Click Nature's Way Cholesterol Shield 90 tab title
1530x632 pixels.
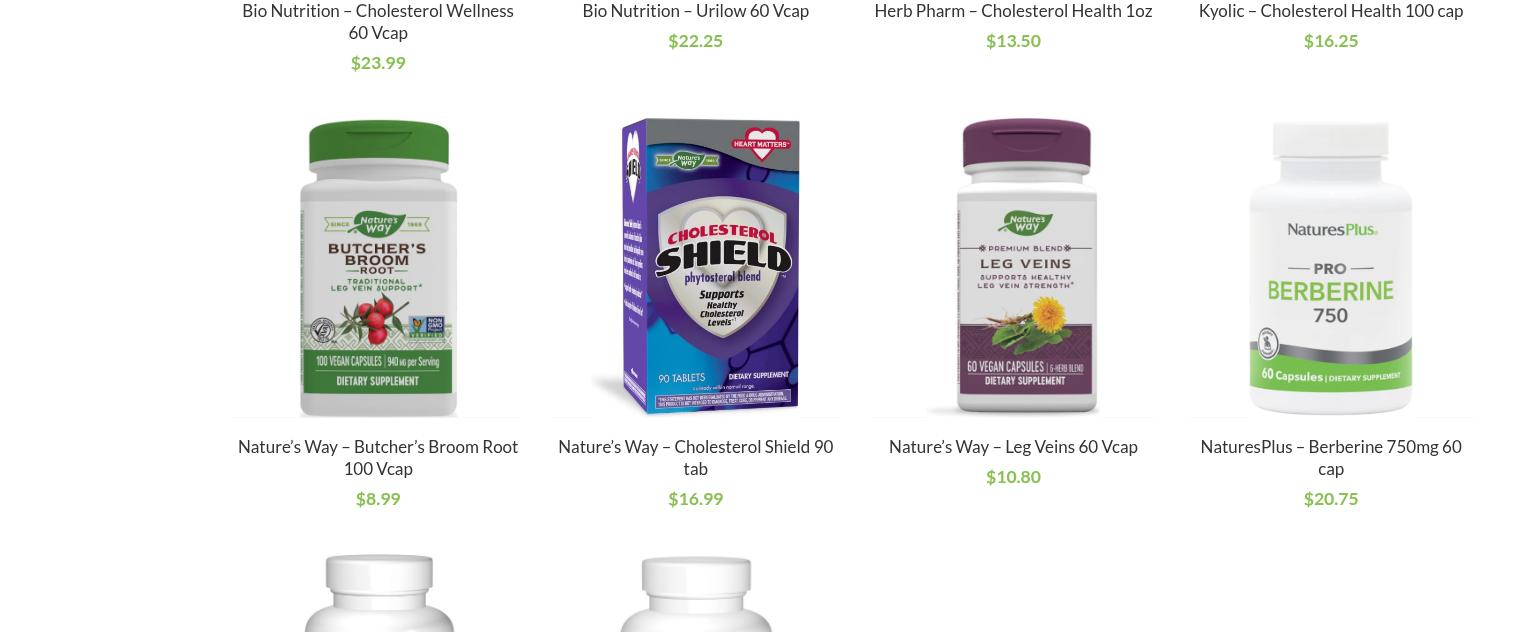pyautogui.click(x=695, y=458)
